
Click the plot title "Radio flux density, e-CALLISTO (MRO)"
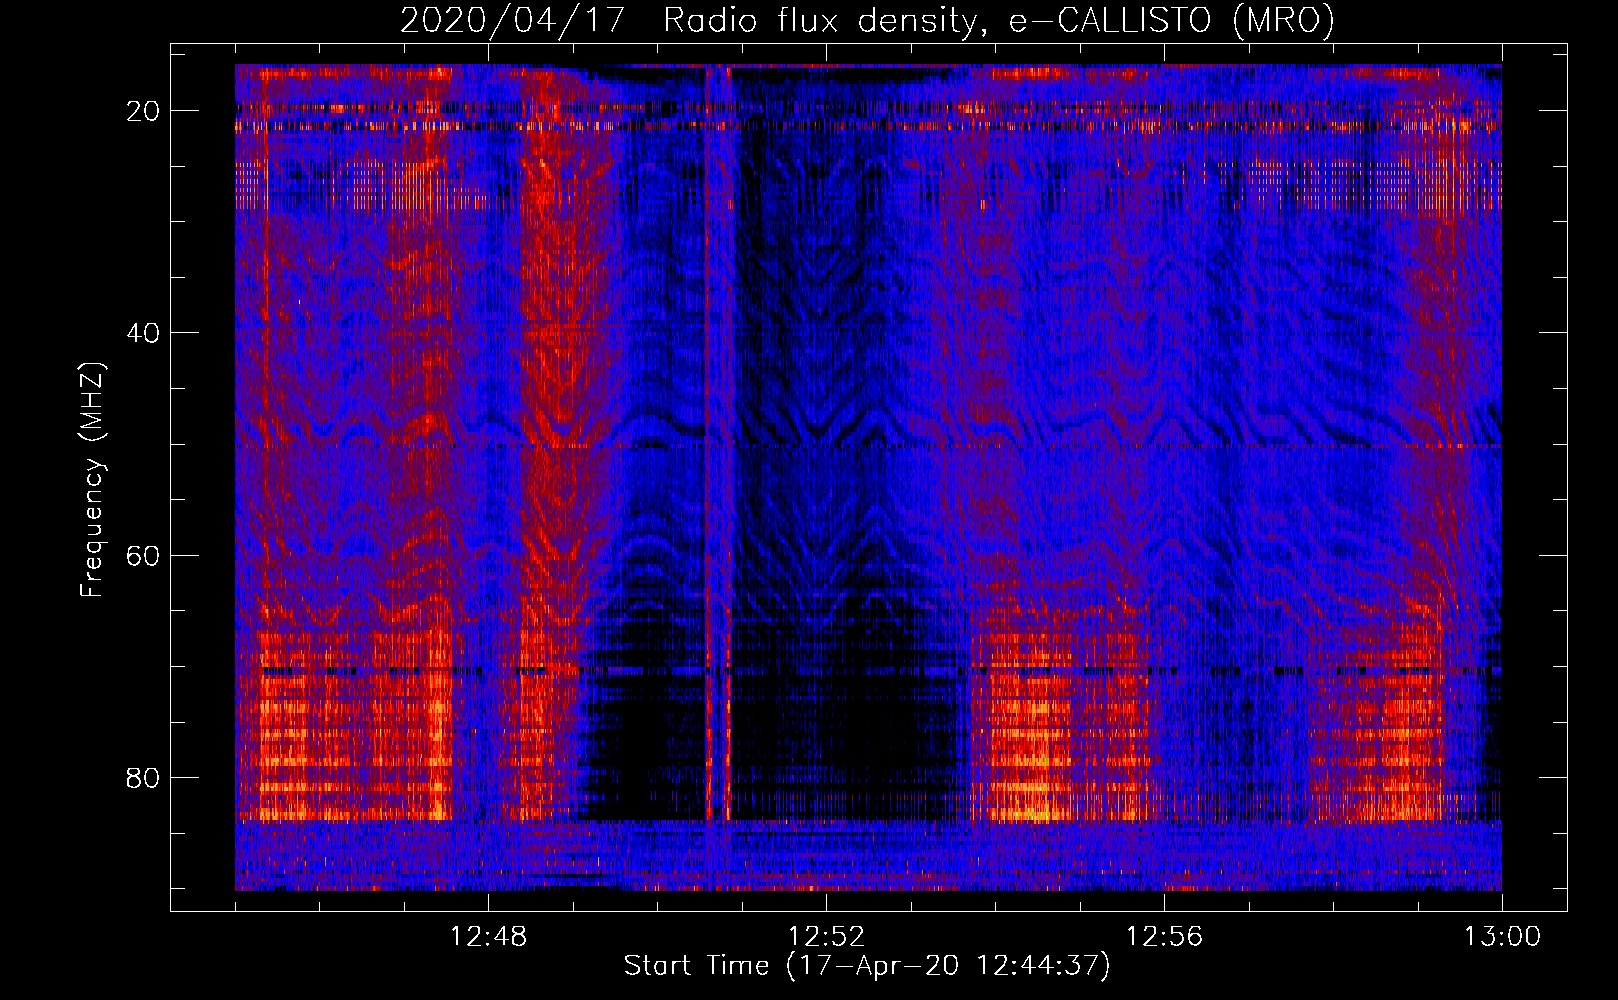(999, 20)
